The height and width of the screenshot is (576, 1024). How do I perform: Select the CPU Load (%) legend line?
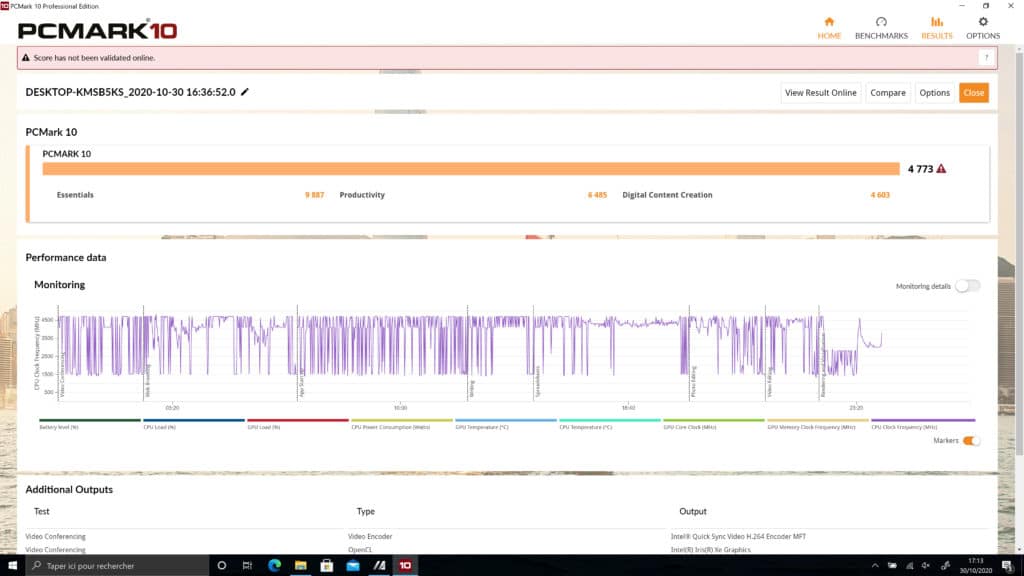[193, 421]
